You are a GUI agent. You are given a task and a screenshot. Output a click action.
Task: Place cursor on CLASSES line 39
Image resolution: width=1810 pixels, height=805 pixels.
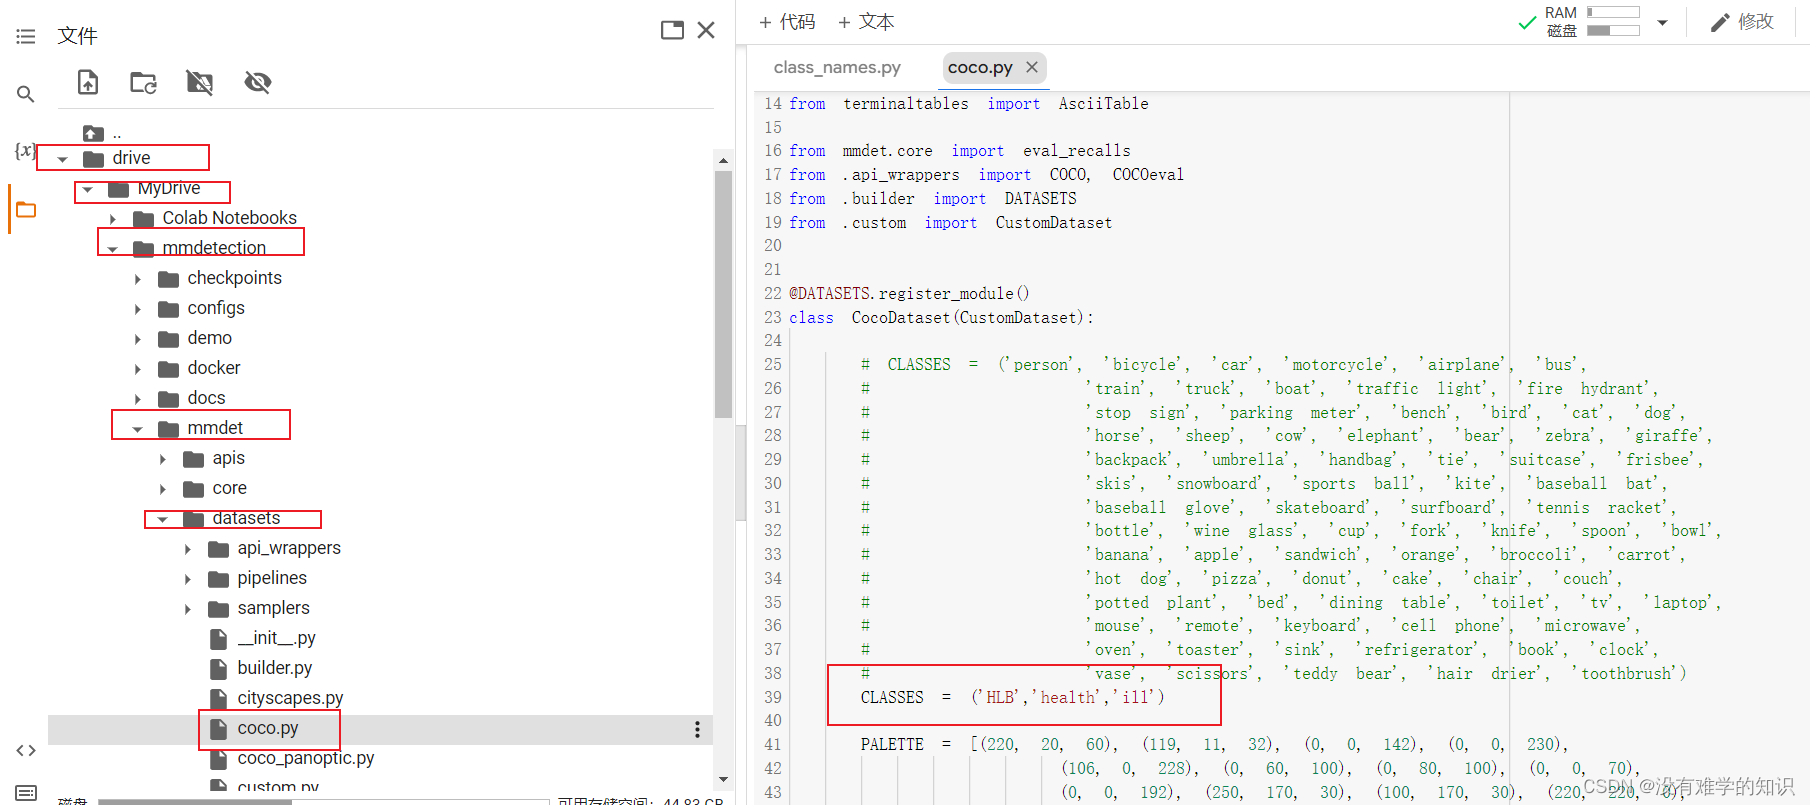(1012, 697)
